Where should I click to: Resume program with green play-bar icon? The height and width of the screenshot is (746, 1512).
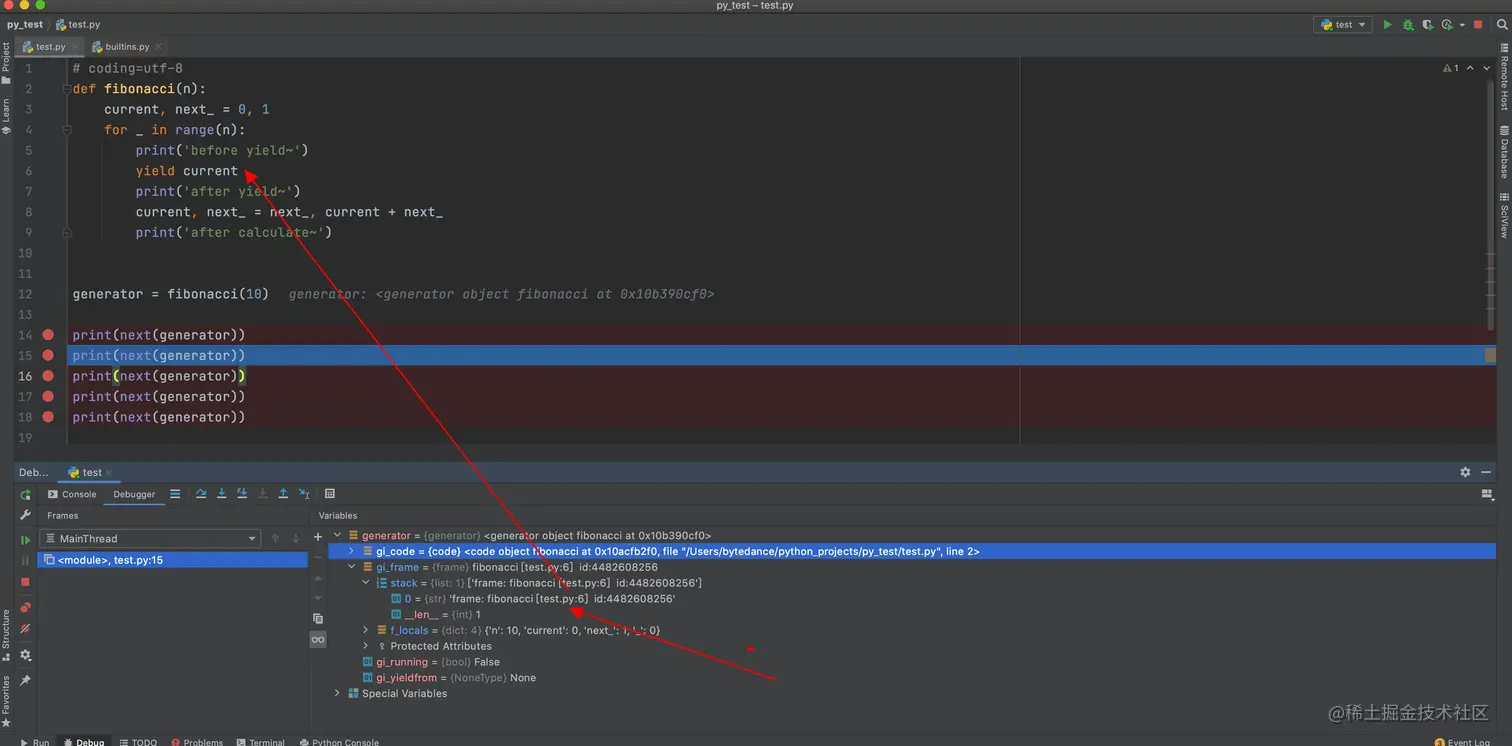pyautogui.click(x=26, y=540)
